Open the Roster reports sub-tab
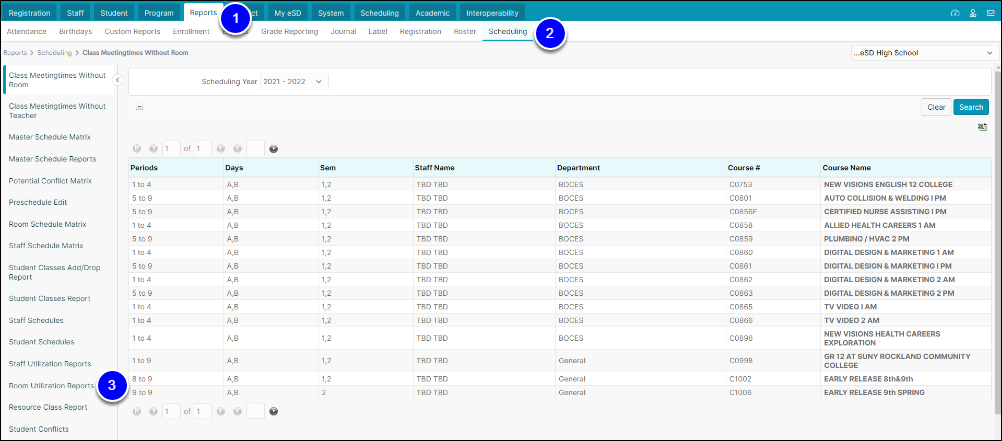Viewport: 1002px width, 441px height. pyautogui.click(x=465, y=31)
